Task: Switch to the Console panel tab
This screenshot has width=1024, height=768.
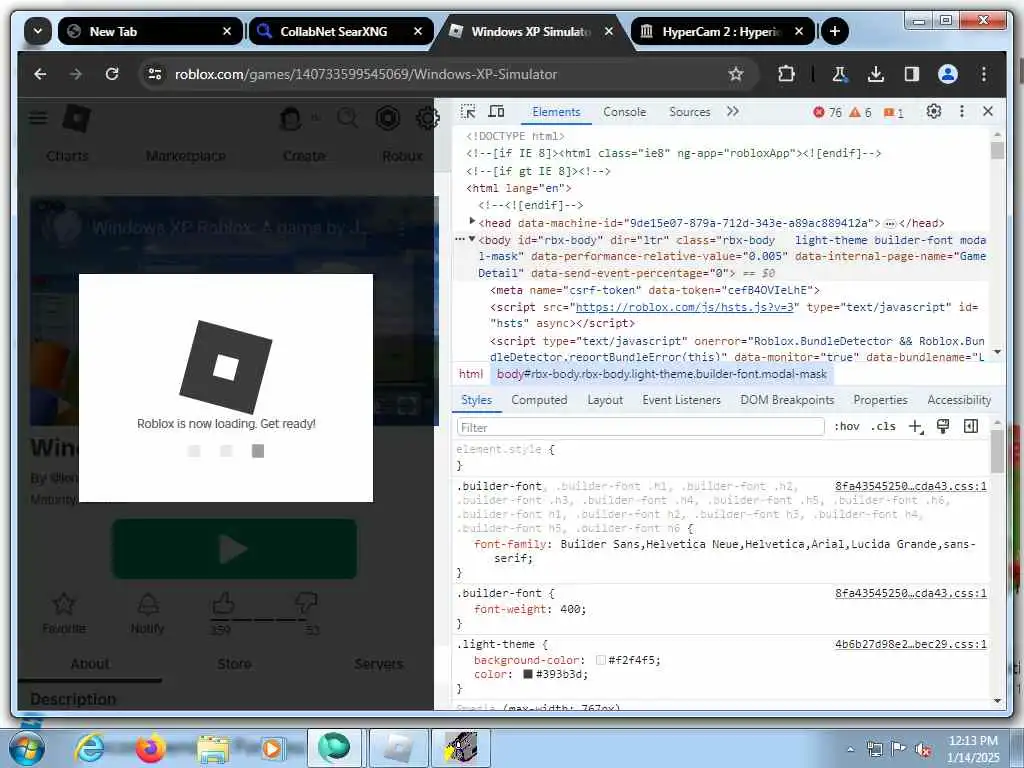Action: pos(624,112)
